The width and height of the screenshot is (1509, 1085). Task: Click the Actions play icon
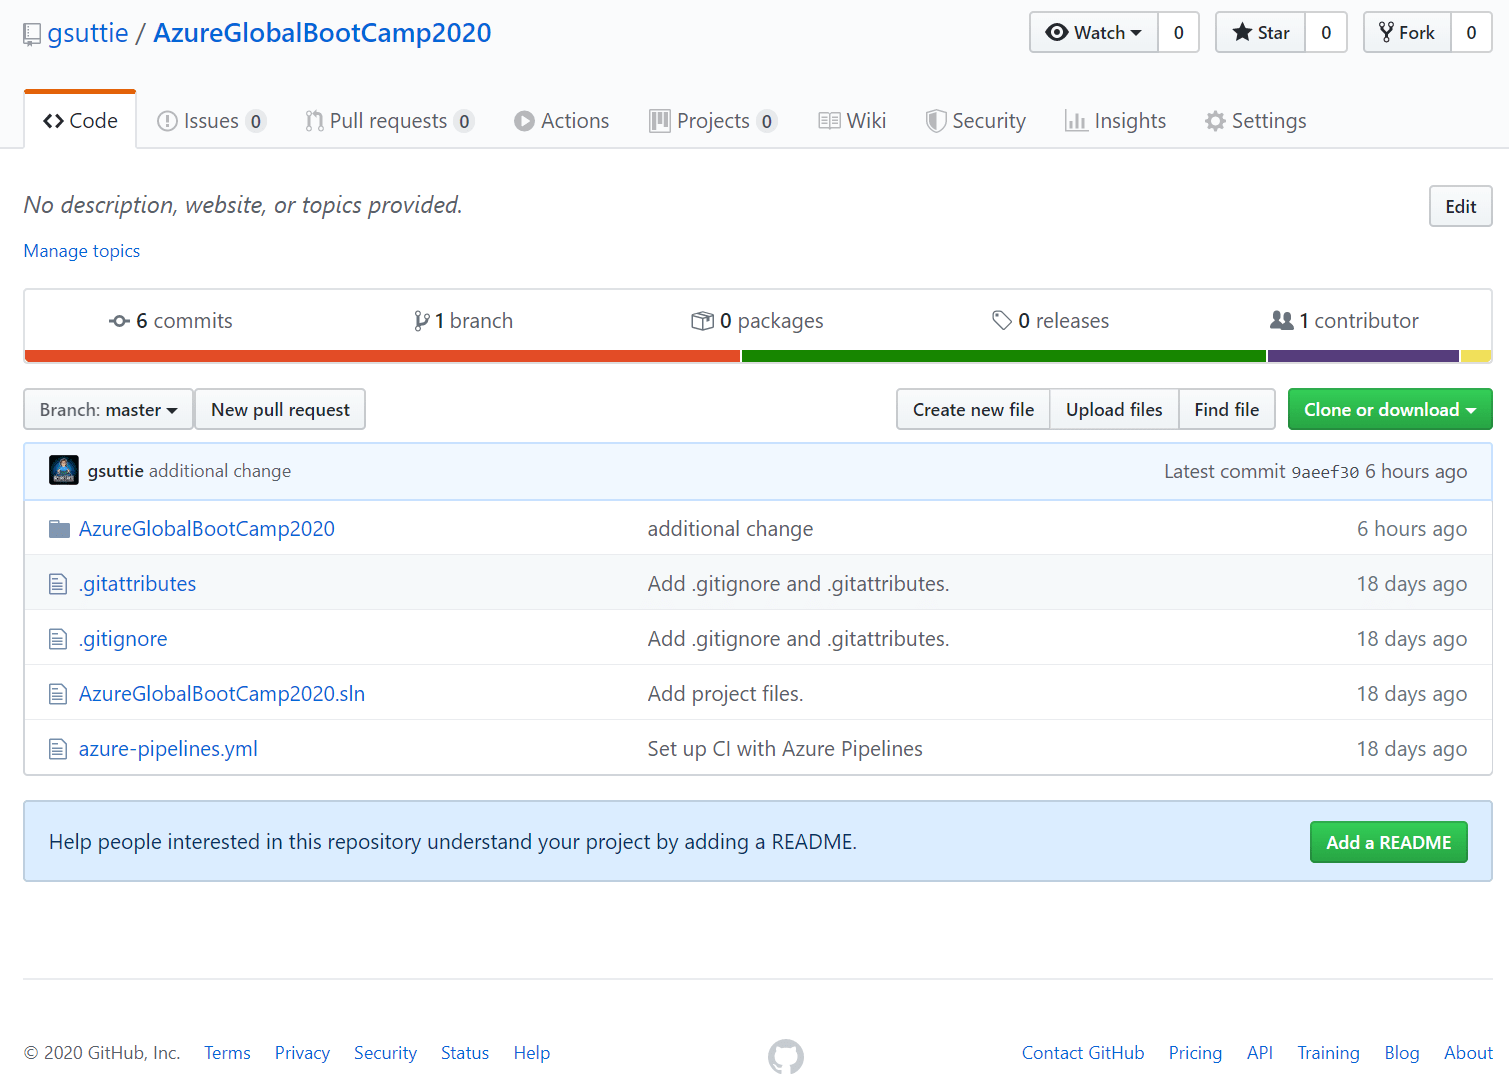pyautogui.click(x=524, y=121)
